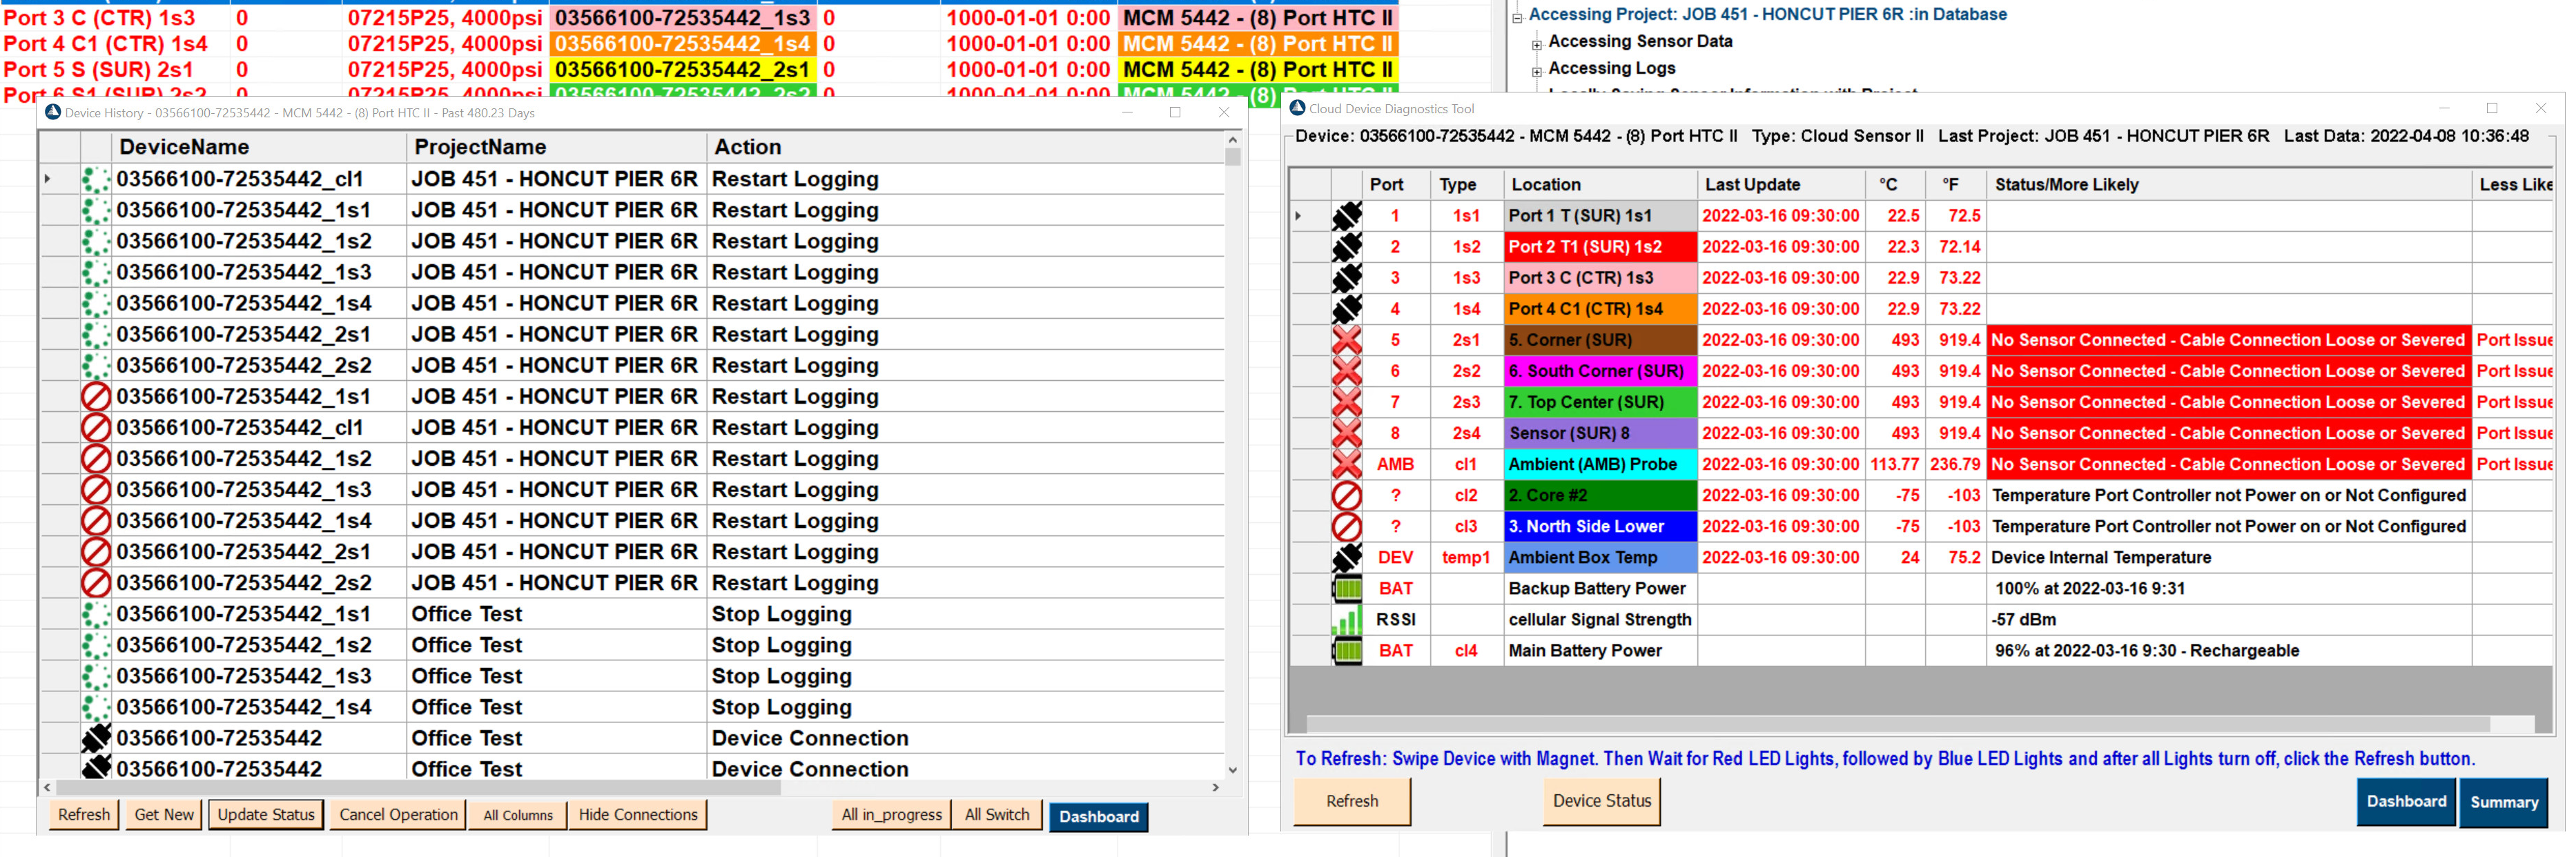Click Main Battery Power battery icon
The width and height of the screenshot is (2576, 857).
[1346, 651]
